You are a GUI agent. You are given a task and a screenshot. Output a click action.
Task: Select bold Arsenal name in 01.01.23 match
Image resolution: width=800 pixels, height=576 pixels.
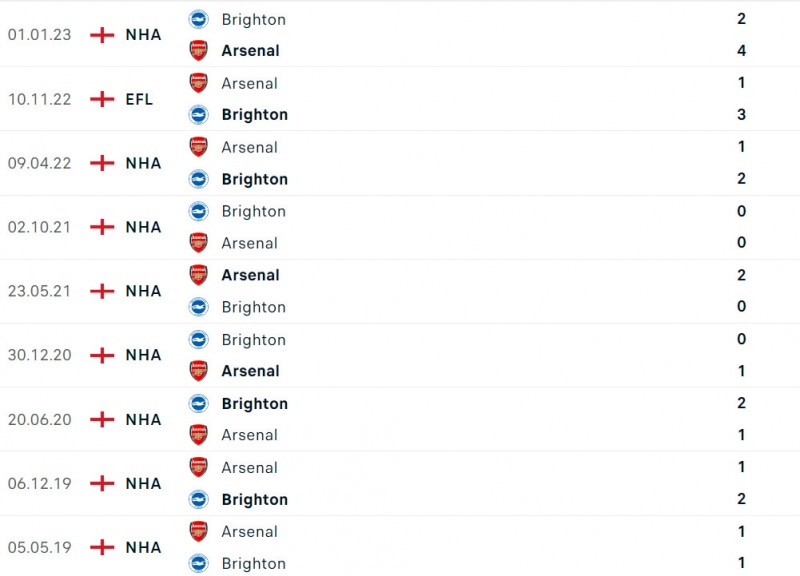click(250, 50)
